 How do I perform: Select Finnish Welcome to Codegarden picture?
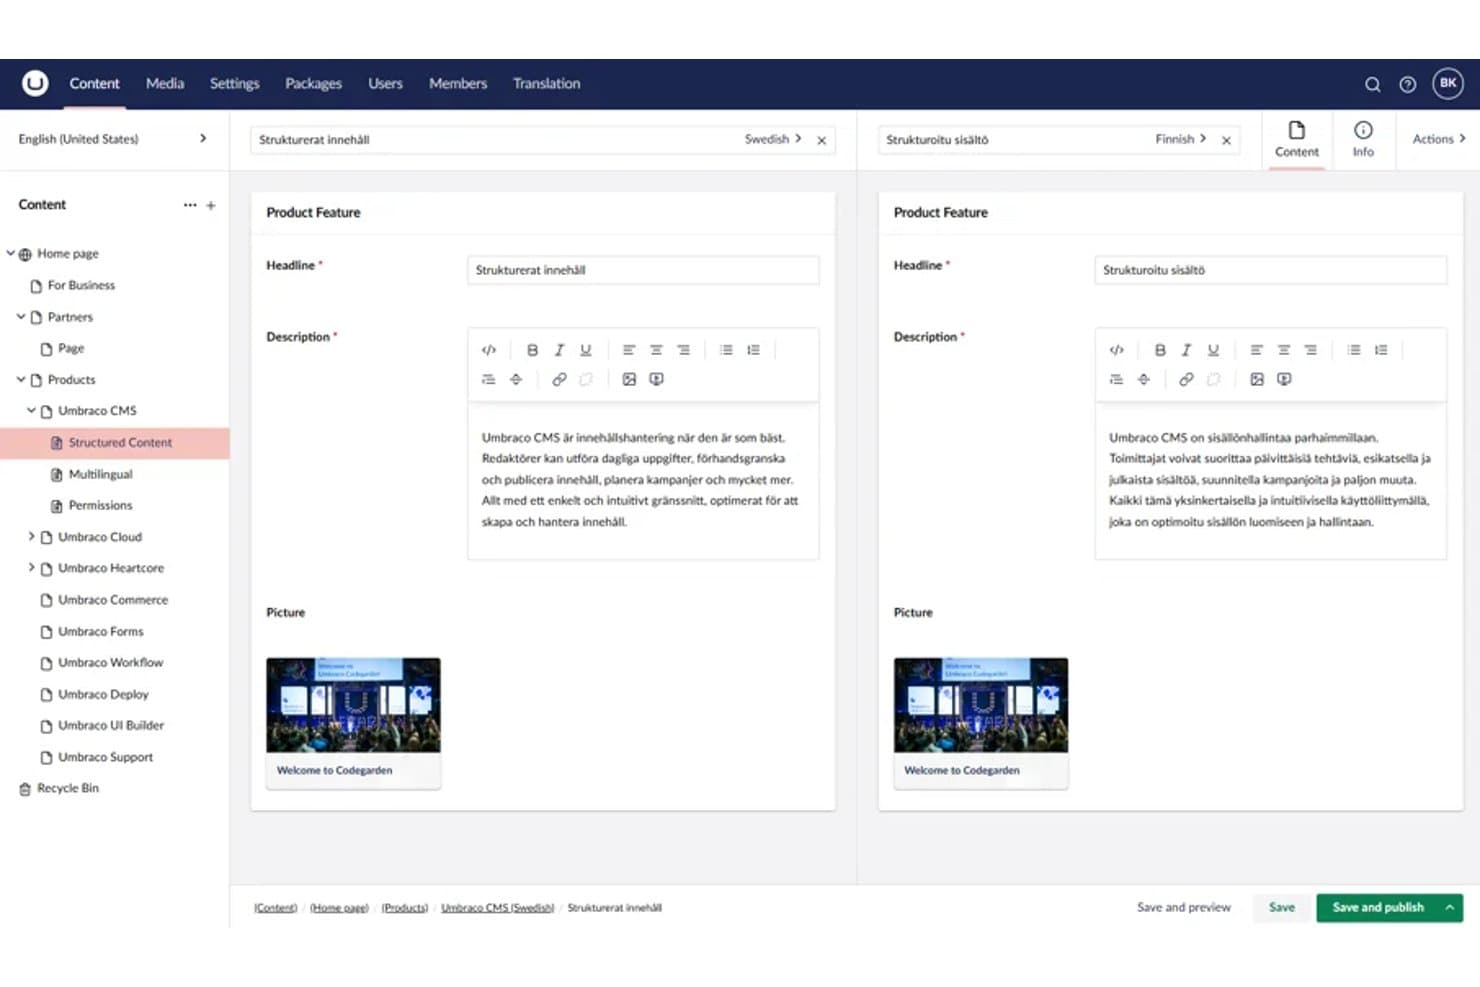(x=981, y=723)
